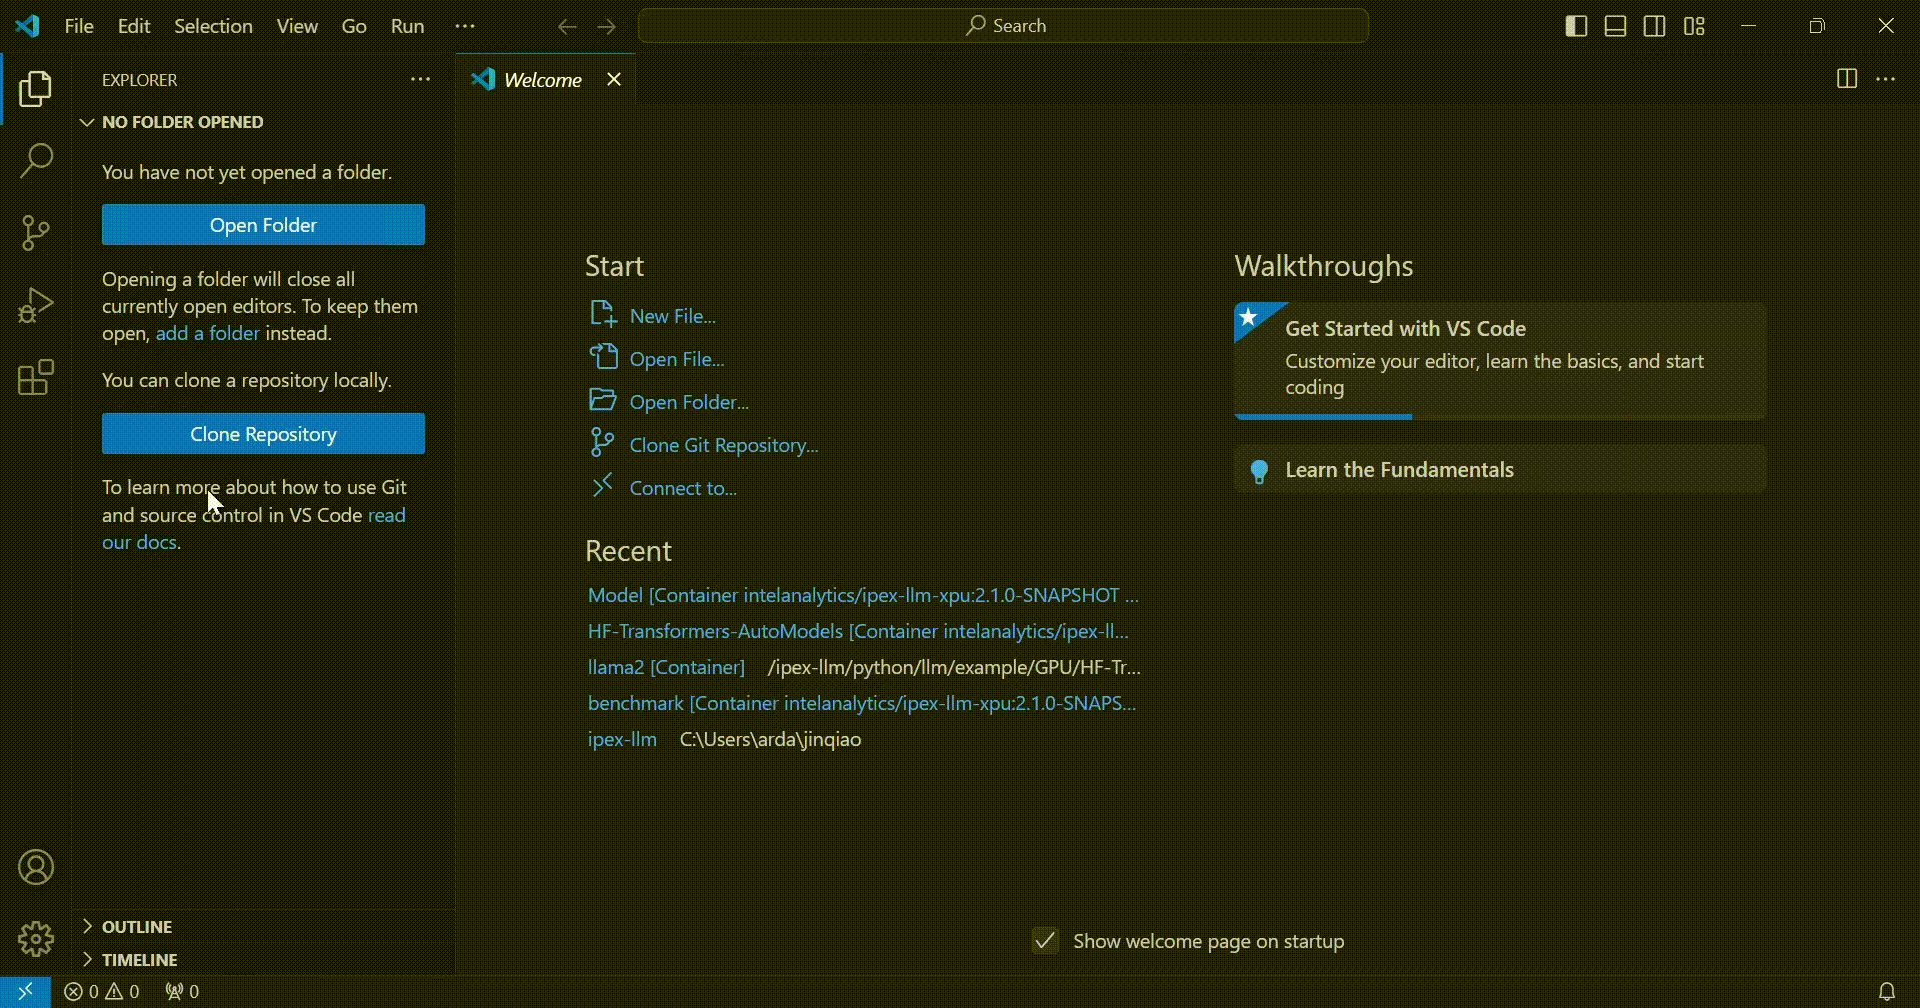Click the remote window indicator in status bar
The image size is (1920, 1008).
[25, 991]
